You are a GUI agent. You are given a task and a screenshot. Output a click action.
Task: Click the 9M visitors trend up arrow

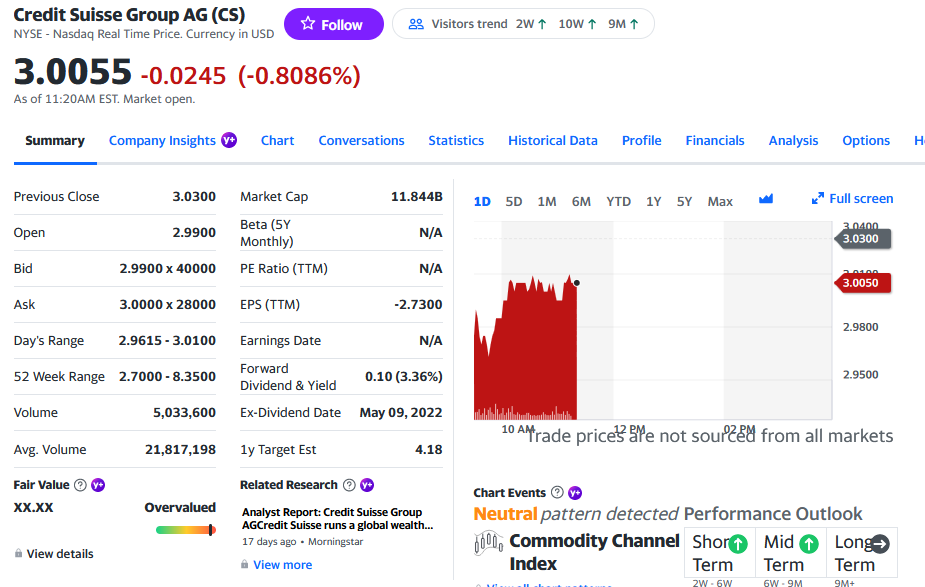634,24
